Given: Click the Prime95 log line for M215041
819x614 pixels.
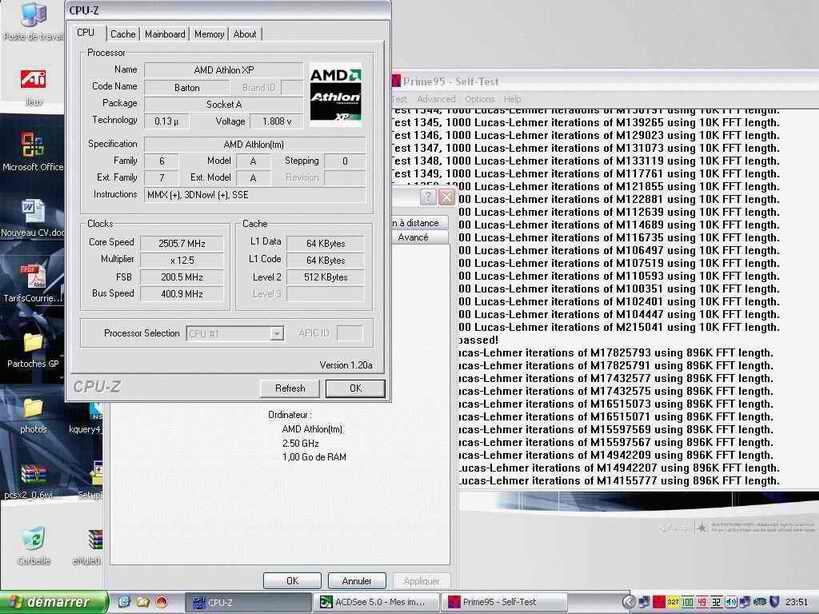Looking at the screenshot, I should [619, 327].
